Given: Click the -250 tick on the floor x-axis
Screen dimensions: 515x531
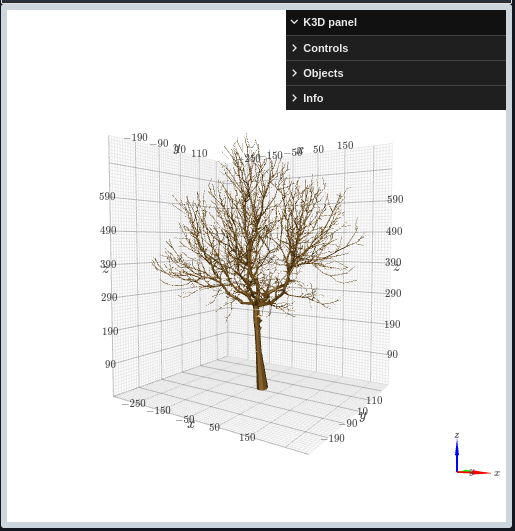Looking at the screenshot, I should (133, 403).
